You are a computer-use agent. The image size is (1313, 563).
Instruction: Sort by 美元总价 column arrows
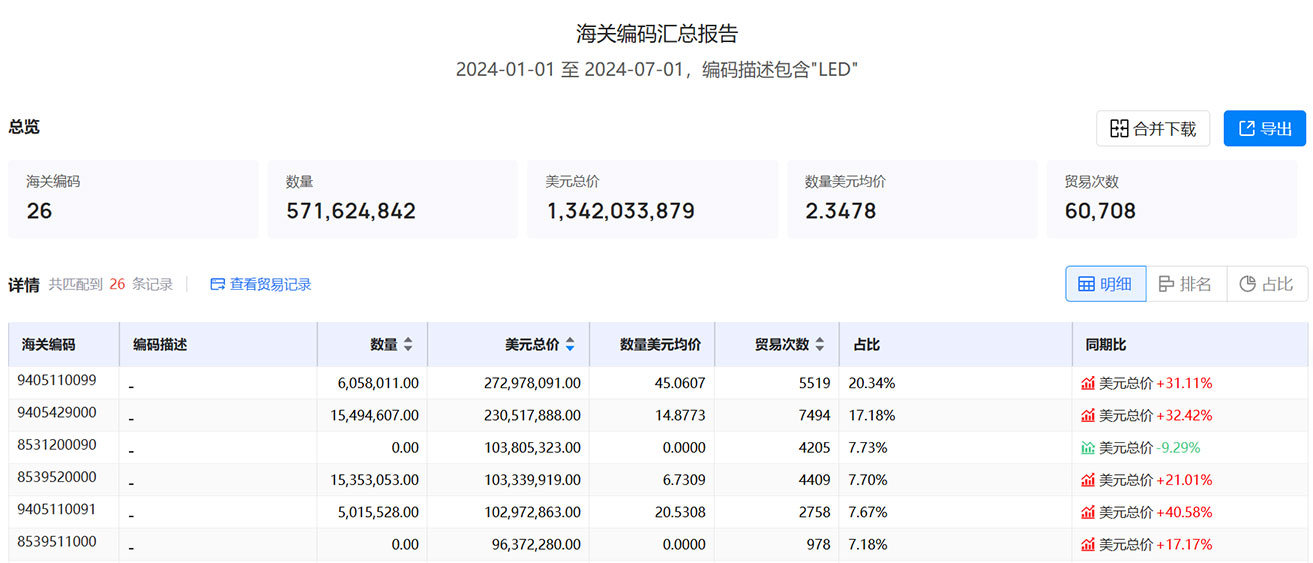pyautogui.click(x=570, y=344)
